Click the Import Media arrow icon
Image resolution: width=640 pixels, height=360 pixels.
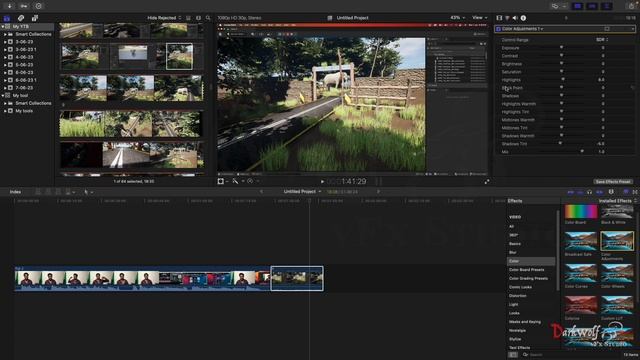click(x=9, y=6)
